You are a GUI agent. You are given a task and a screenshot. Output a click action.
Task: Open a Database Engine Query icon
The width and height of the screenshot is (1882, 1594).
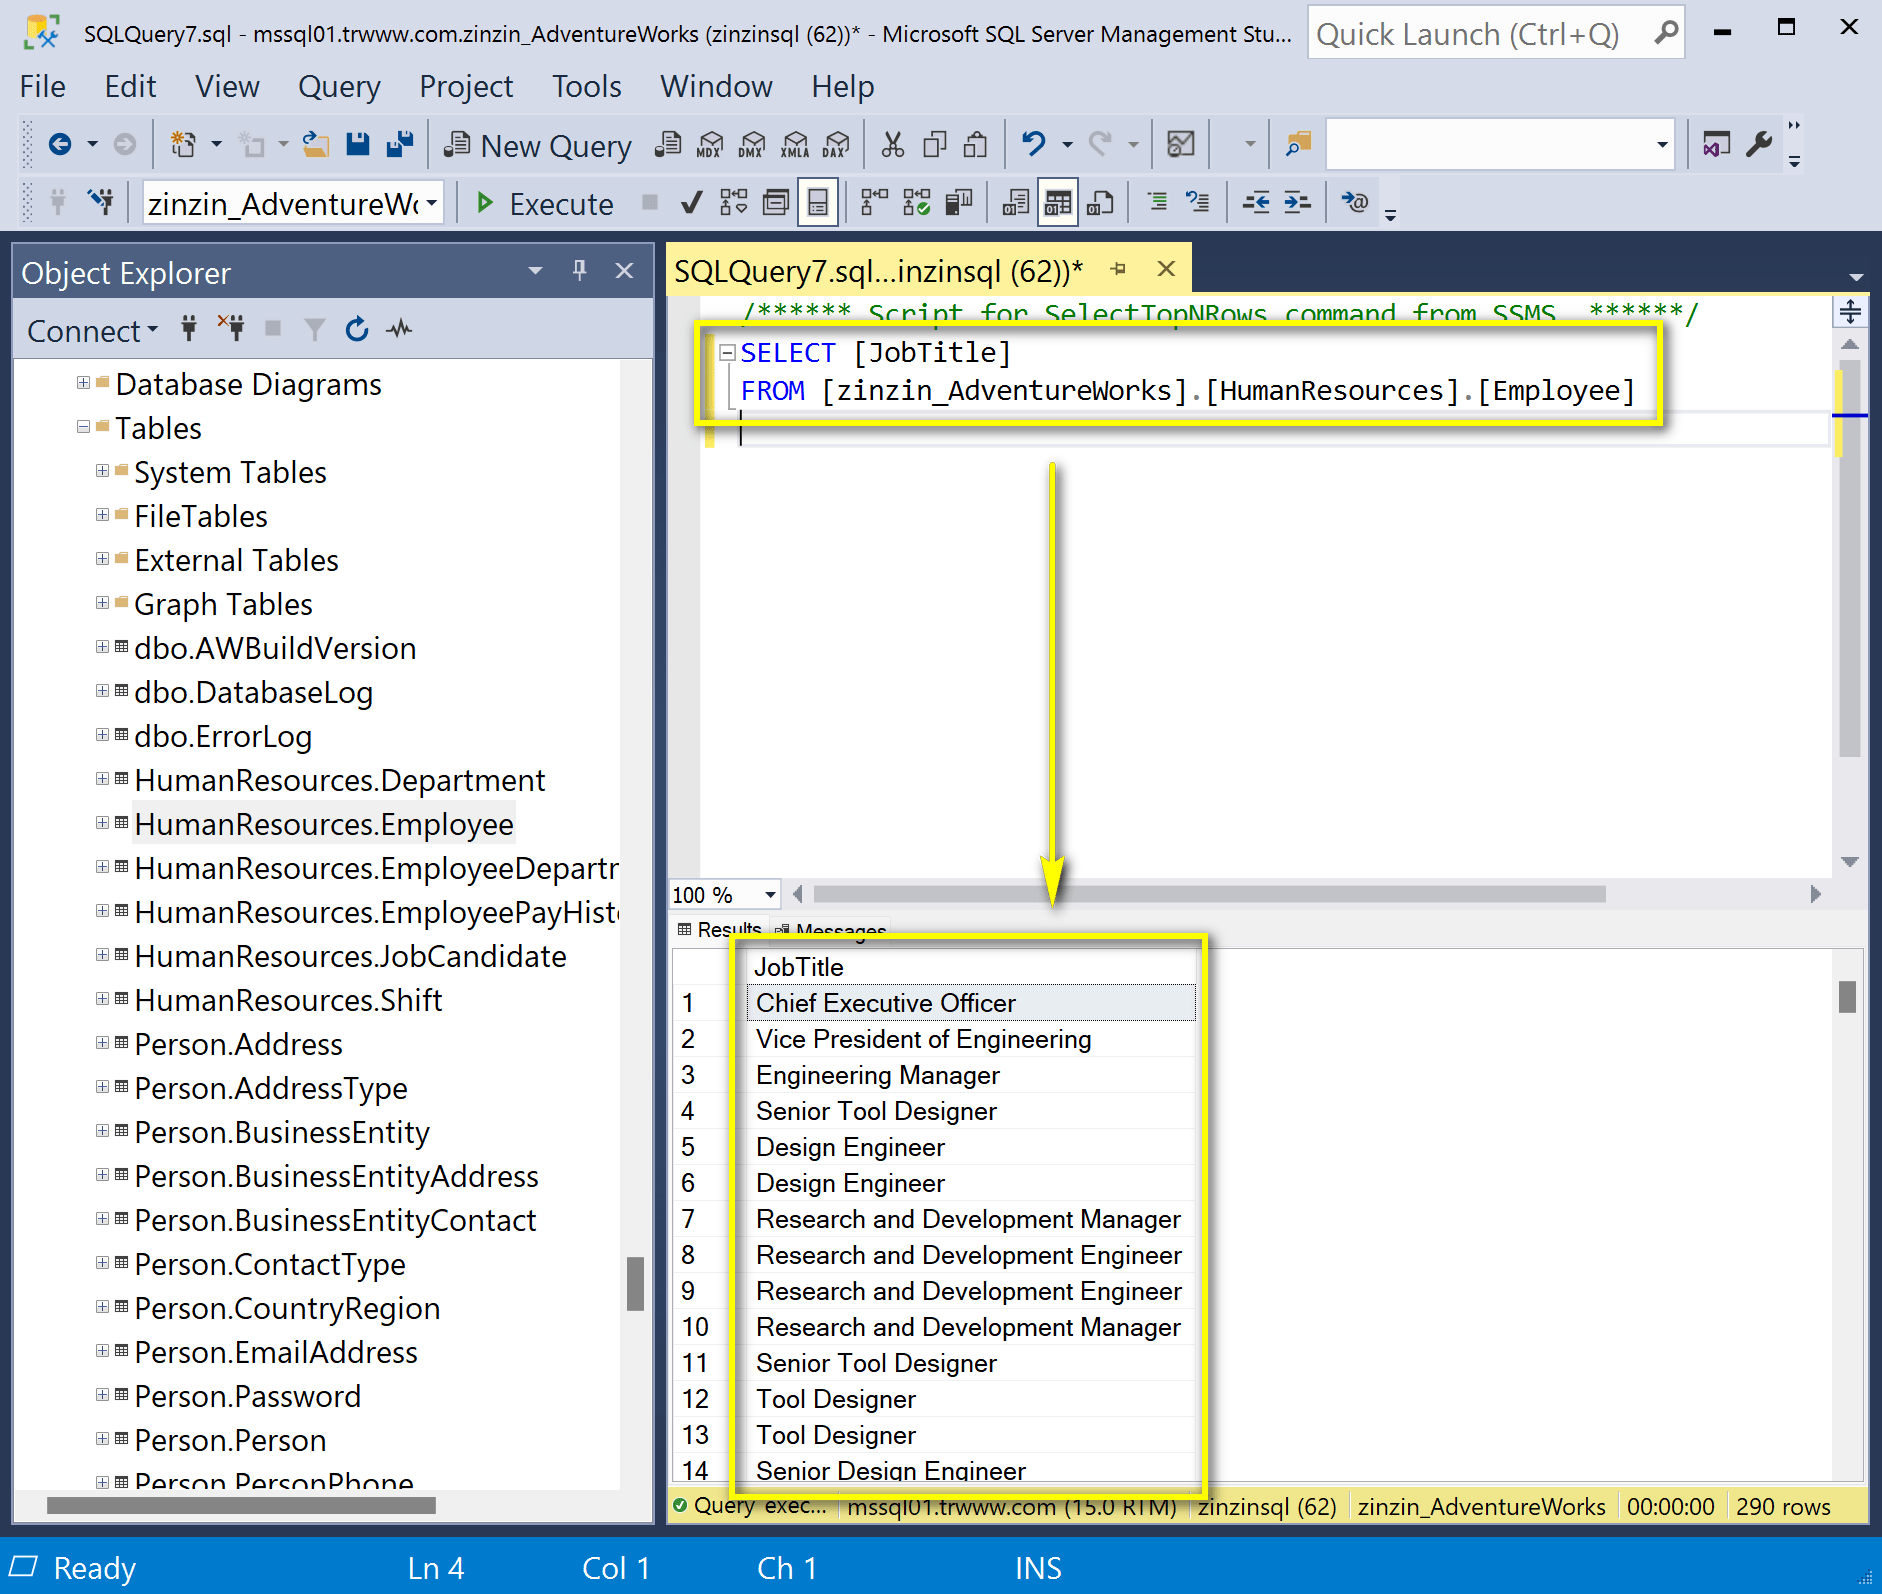[669, 145]
